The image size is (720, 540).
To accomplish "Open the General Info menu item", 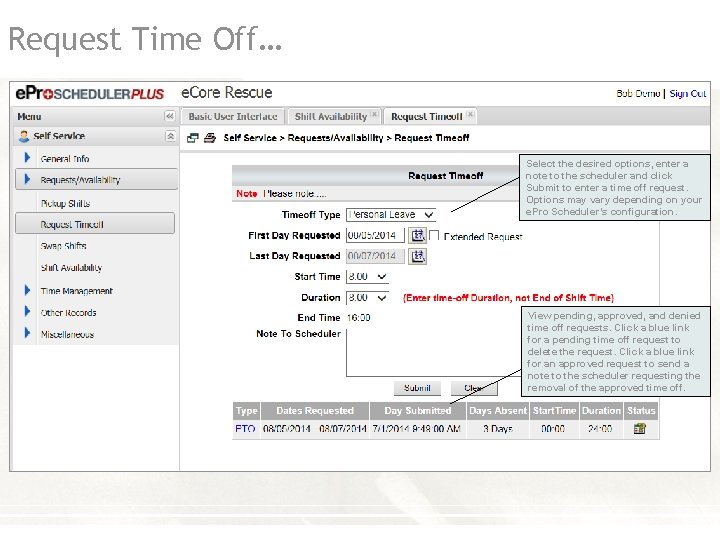I will [x=65, y=159].
